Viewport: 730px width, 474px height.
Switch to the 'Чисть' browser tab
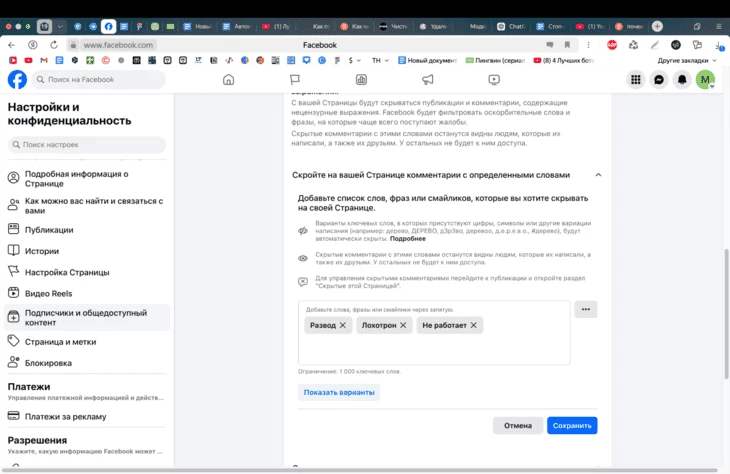pyautogui.click(x=393, y=27)
